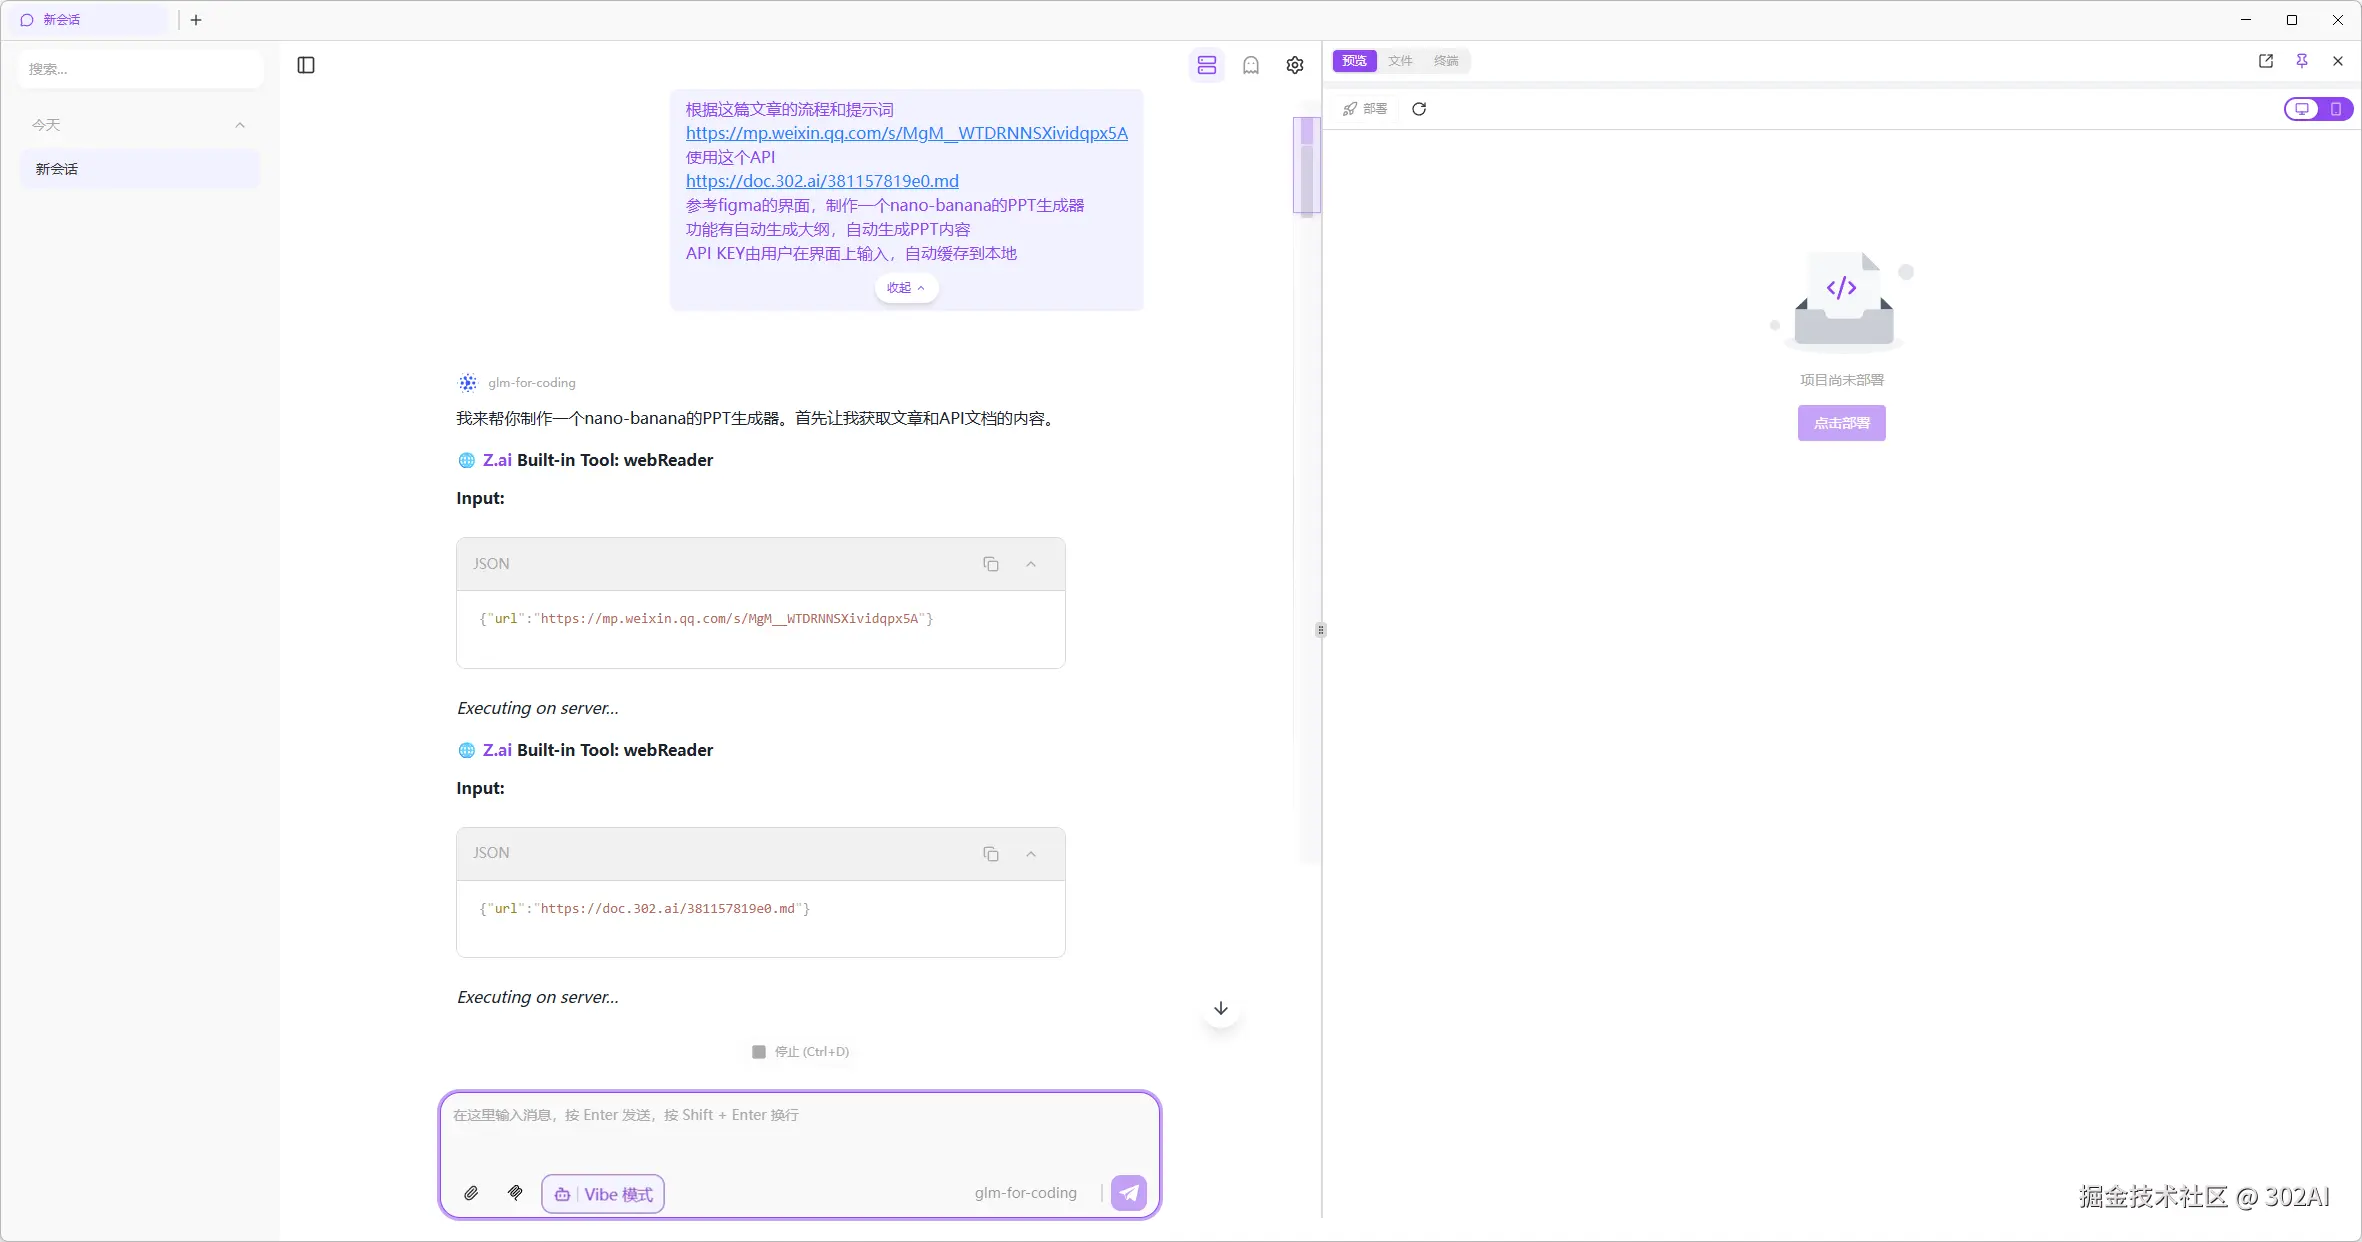Switch to the 文件 tab
This screenshot has height=1242, width=2362.
pyautogui.click(x=1400, y=61)
